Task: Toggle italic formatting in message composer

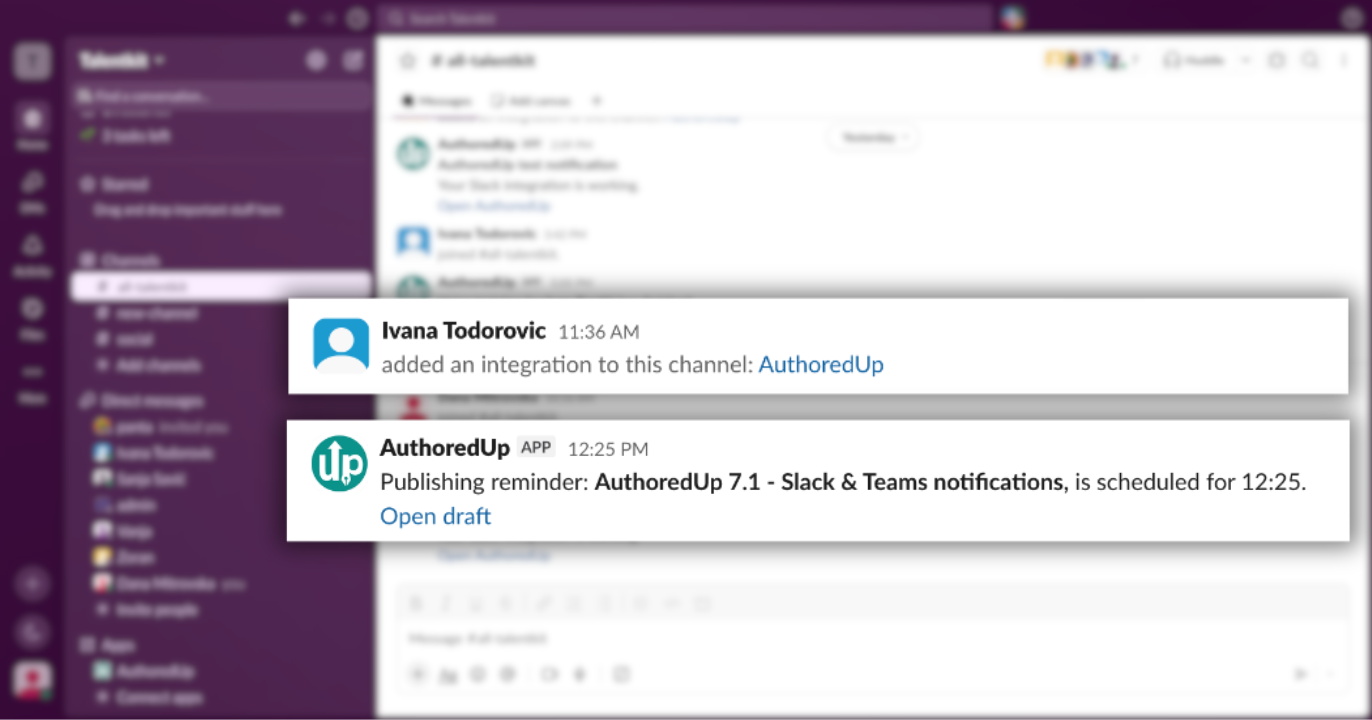Action: [x=447, y=603]
